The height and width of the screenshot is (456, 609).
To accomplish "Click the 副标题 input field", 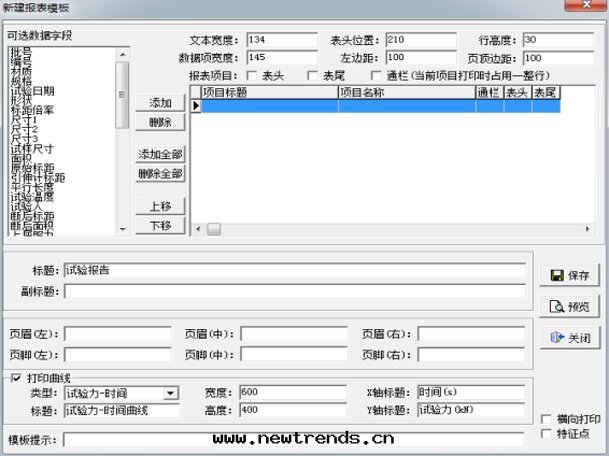I will [294, 291].
